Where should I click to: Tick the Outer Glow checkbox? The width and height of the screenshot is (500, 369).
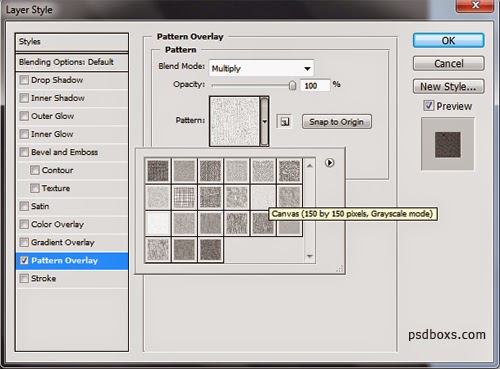click(24, 116)
